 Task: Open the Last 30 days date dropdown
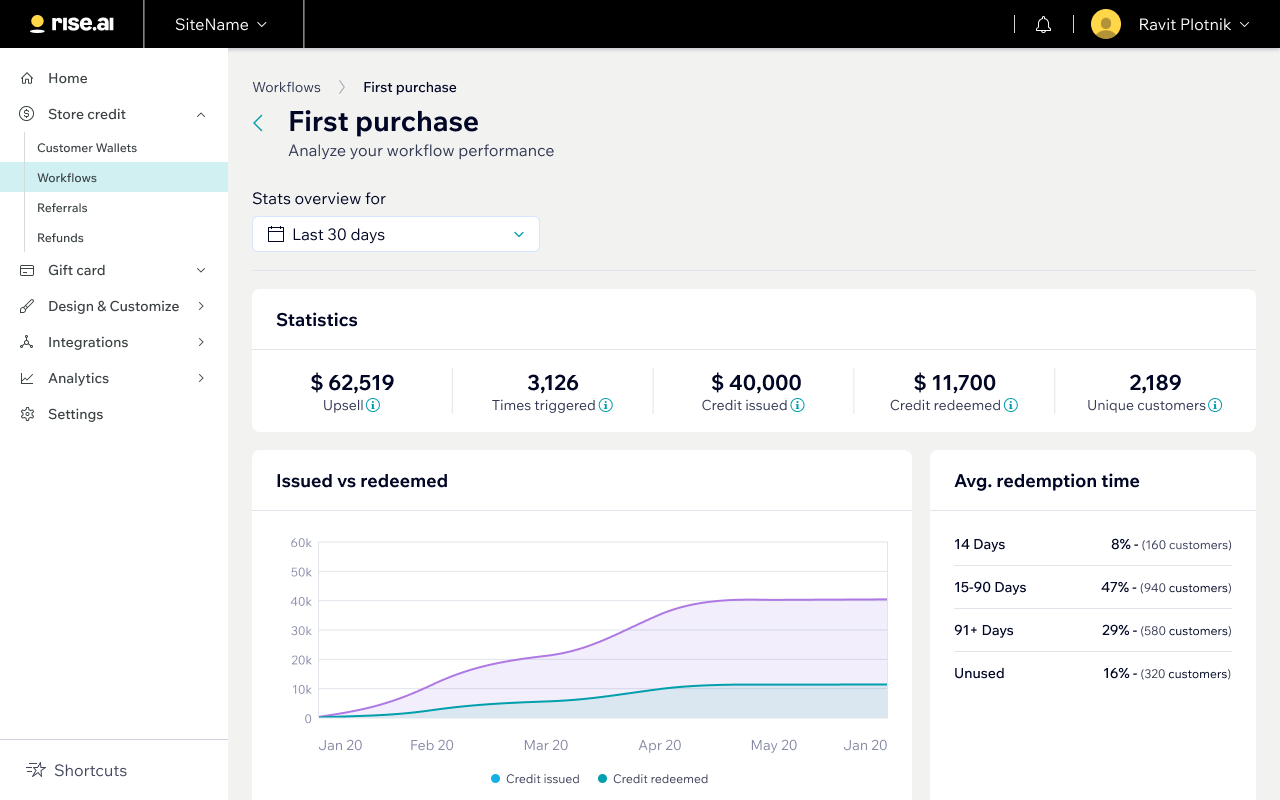click(396, 234)
